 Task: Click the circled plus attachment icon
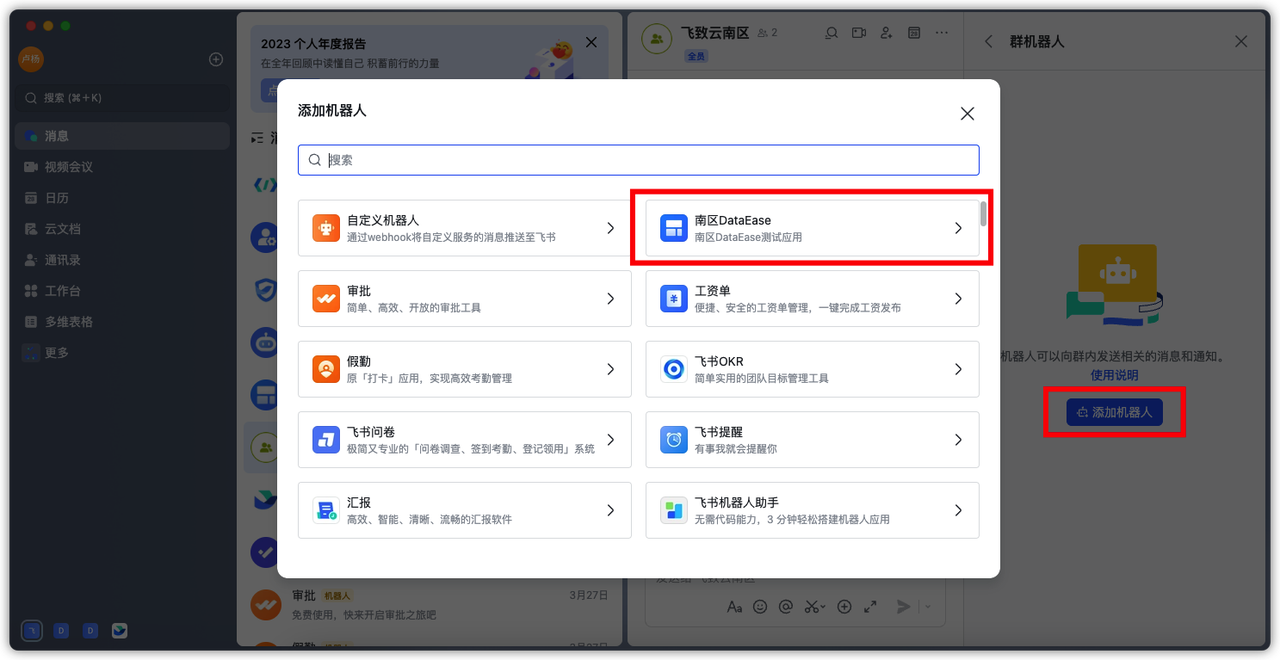(844, 606)
